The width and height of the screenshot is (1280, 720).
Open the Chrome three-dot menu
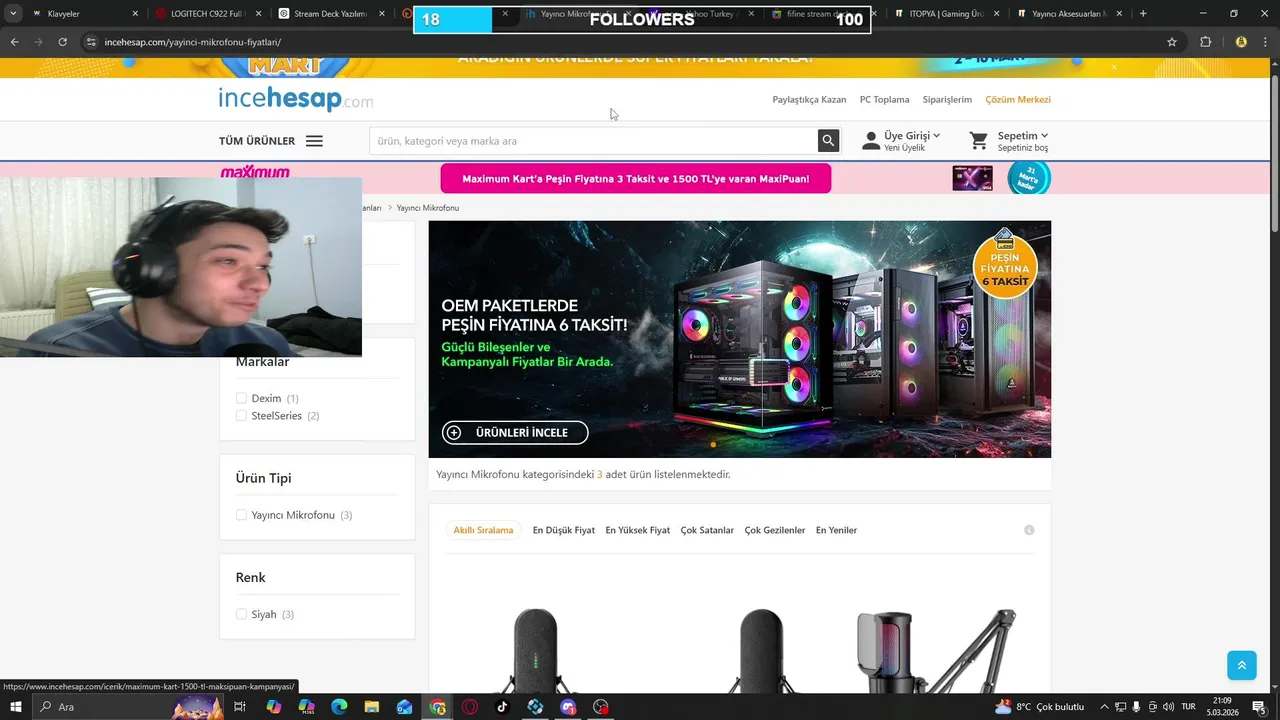[x=1266, y=42]
